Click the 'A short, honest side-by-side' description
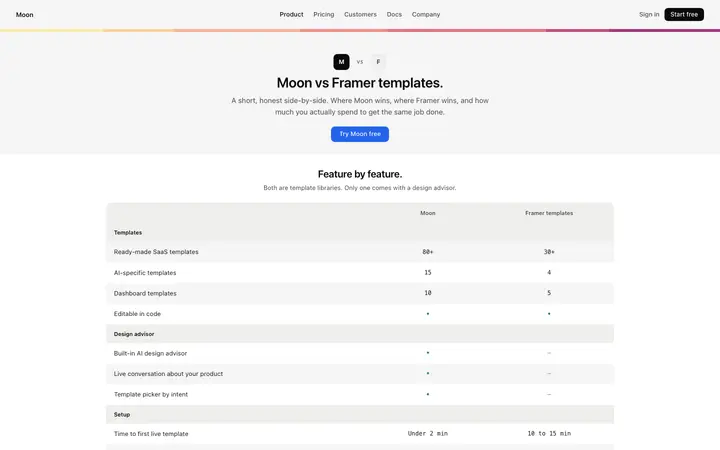This screenshot has height=450, width=720. (x=360, y=107)
